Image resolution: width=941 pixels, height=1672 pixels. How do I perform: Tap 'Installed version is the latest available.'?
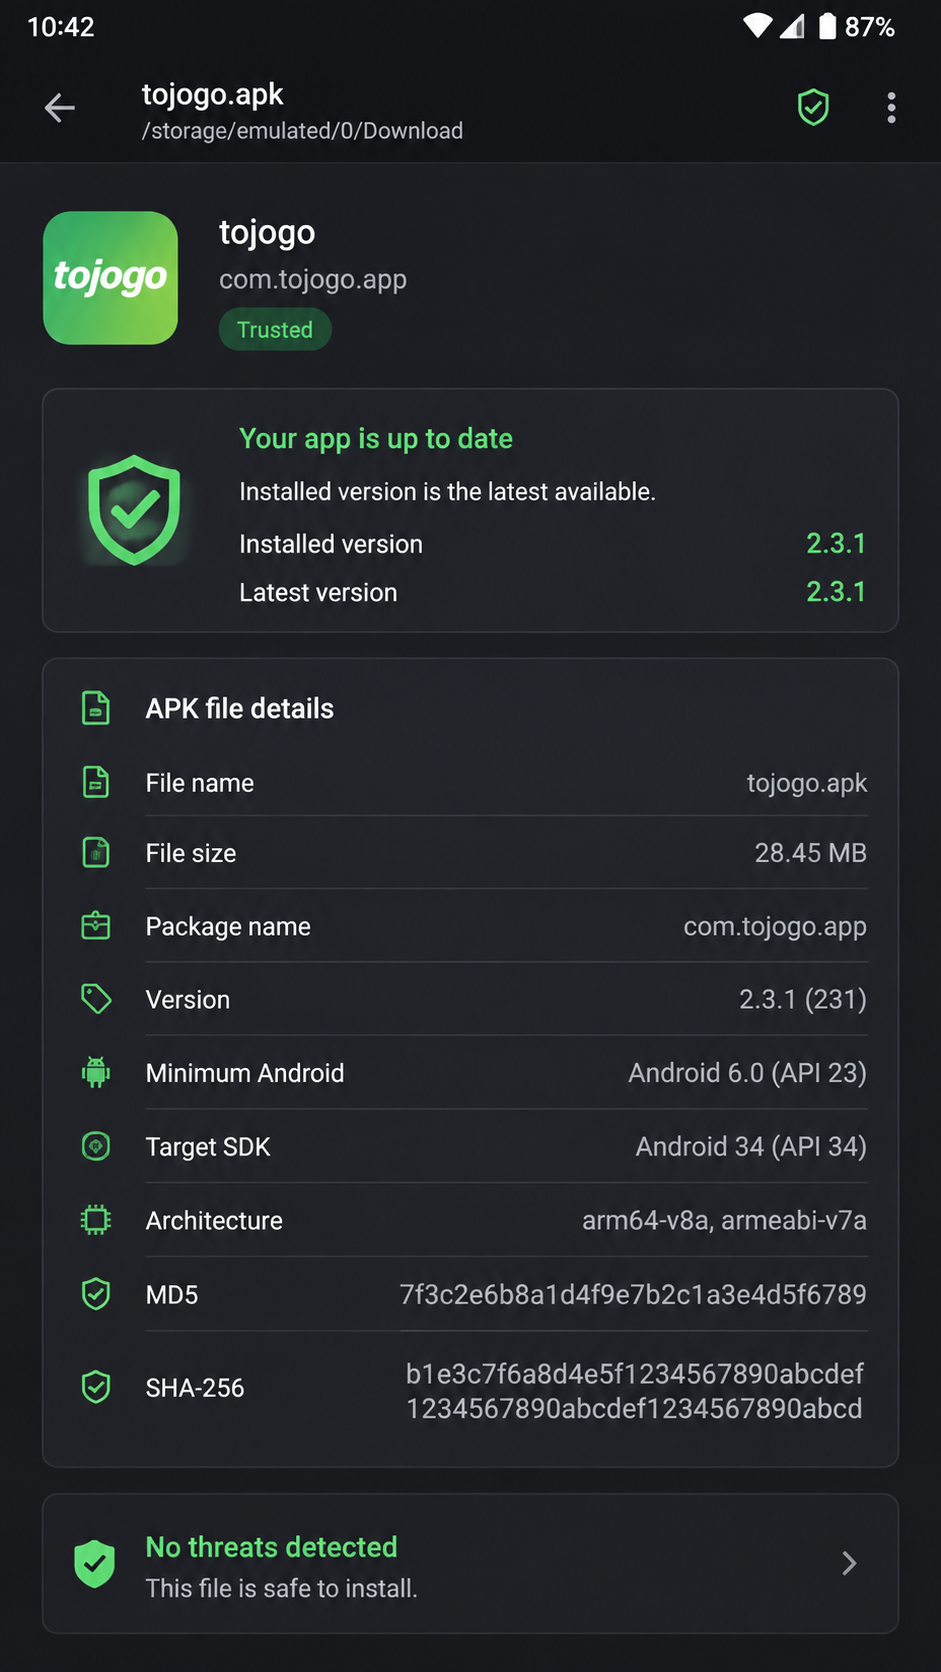pyautogui.click(x=447, y=492)
